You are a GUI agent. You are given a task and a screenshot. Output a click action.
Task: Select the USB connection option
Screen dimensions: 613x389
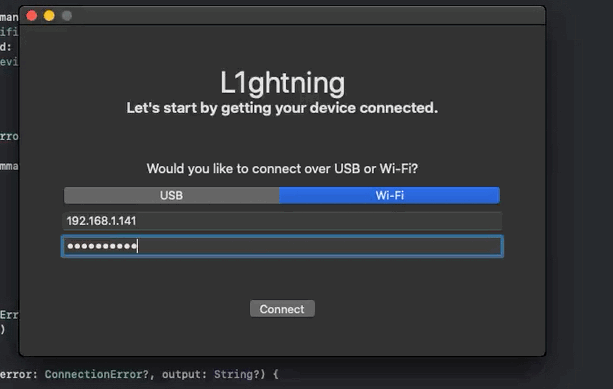tap(172, 195)
